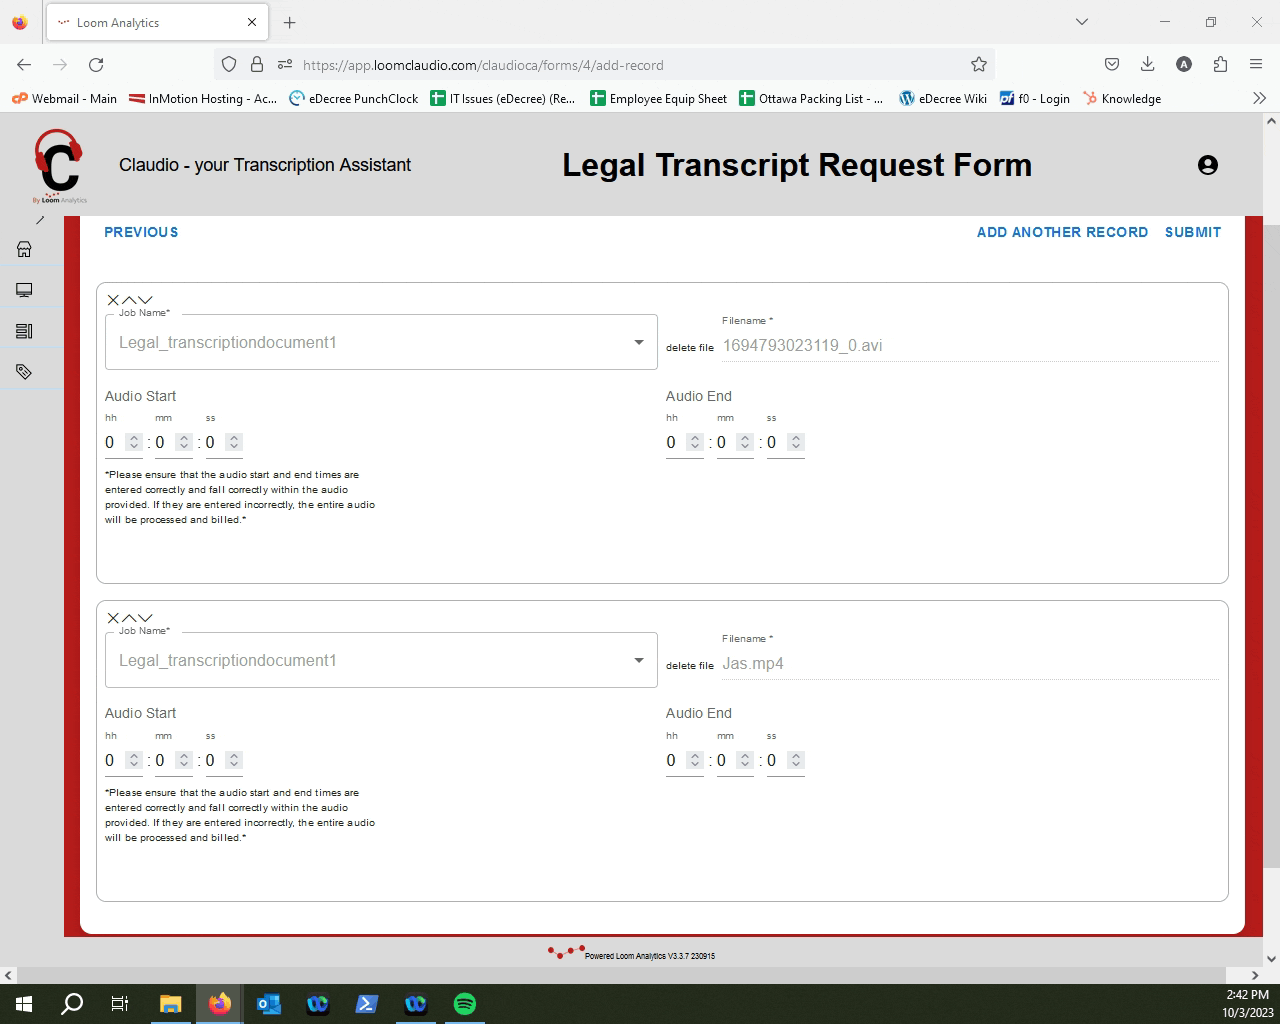1280x1024 pixels.
Task: Click the SUBMIT link
Action: tap(1192, 232)
